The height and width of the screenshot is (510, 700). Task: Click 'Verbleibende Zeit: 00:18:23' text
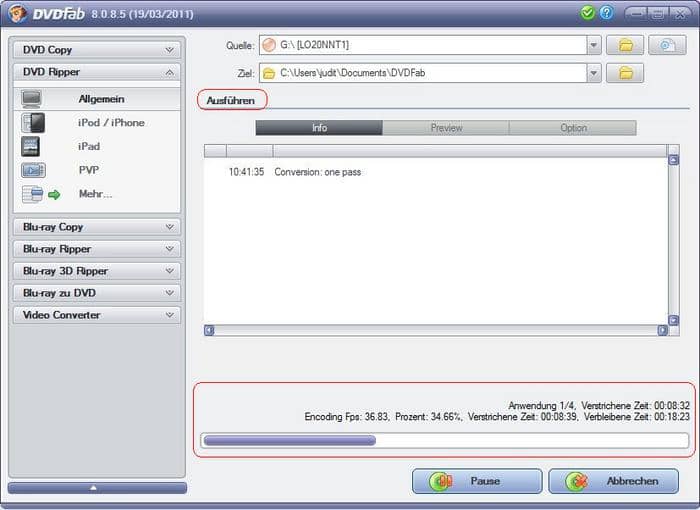[x=637, y=417]
